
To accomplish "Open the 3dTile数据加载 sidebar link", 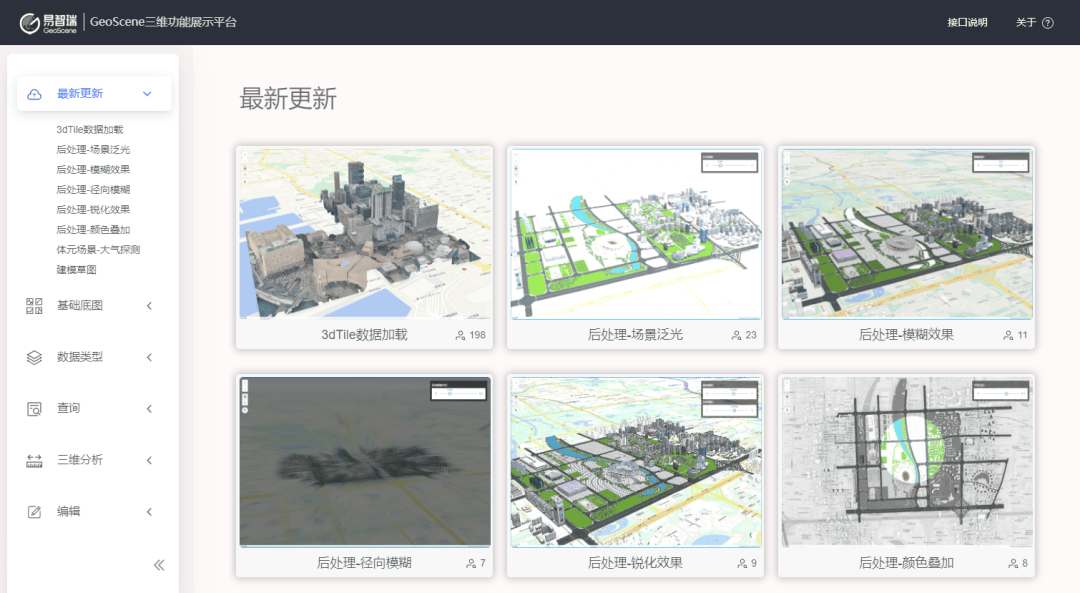I will (89, 129).
